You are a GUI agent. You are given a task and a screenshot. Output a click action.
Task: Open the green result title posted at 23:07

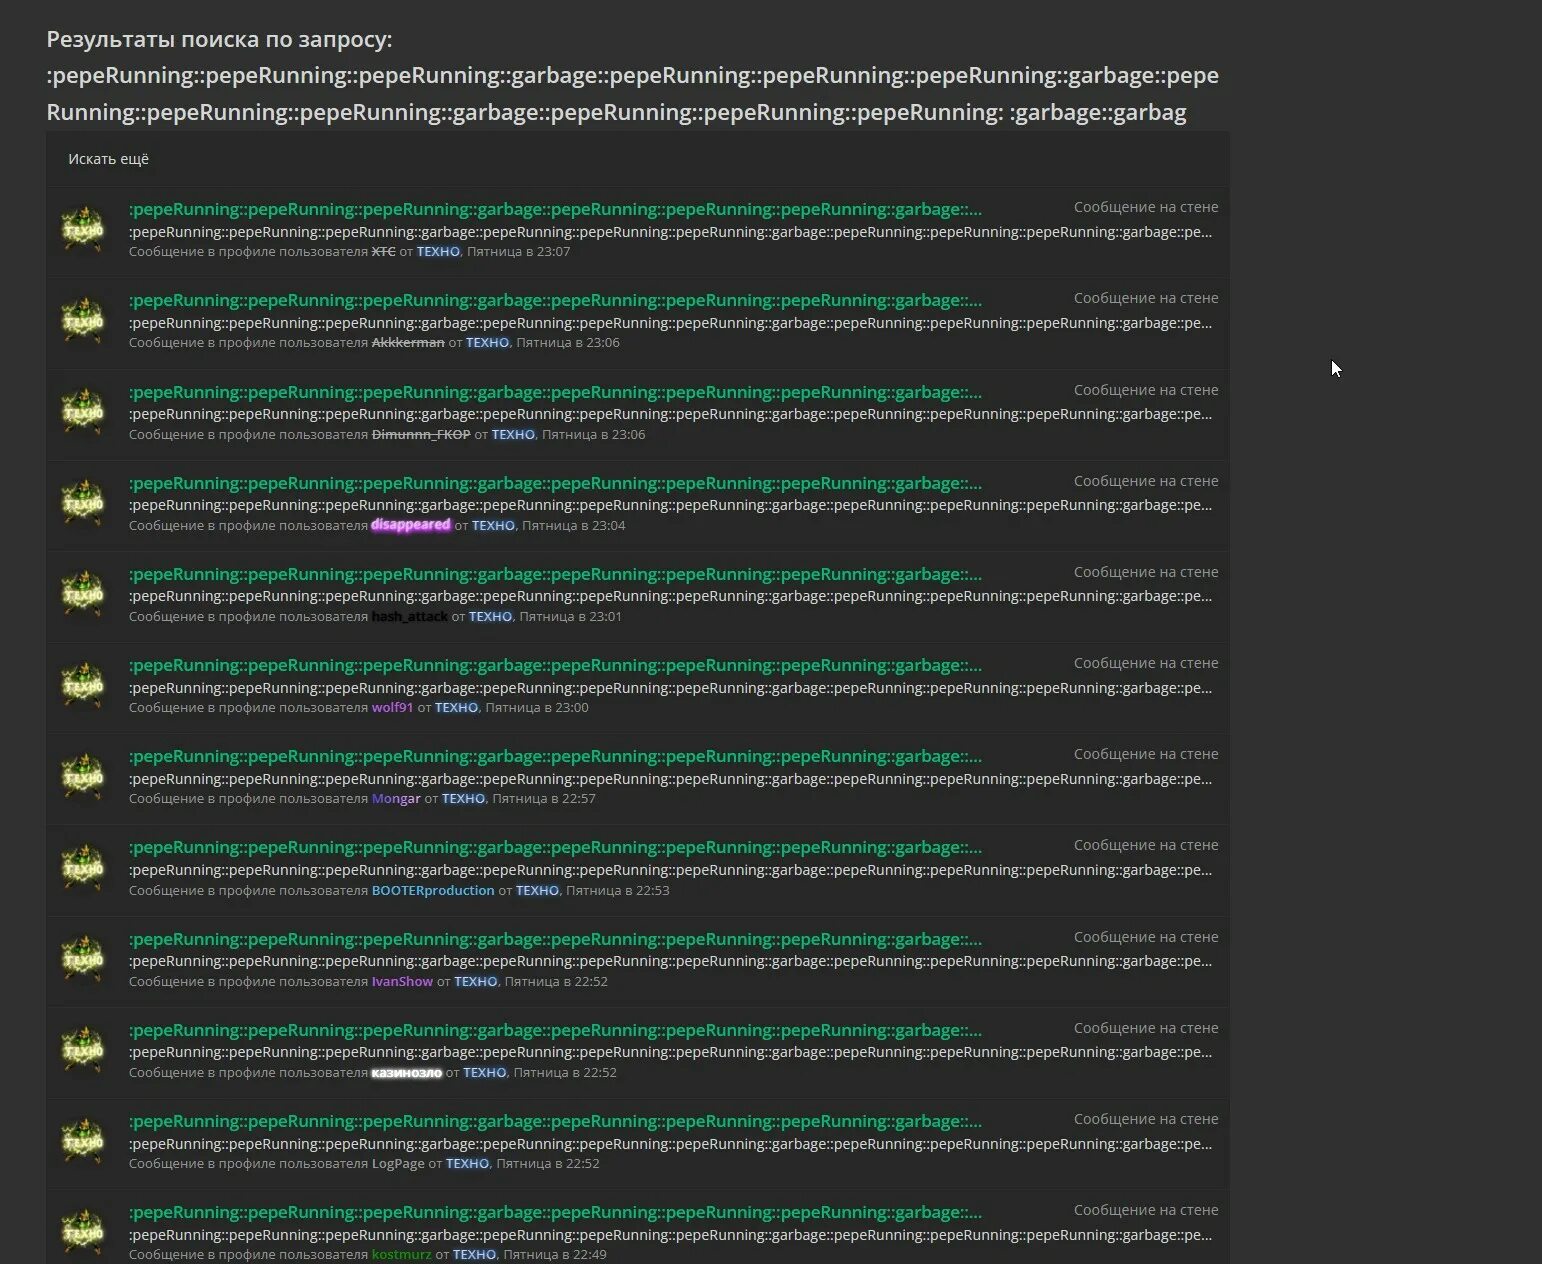click(x=555, y=209)
